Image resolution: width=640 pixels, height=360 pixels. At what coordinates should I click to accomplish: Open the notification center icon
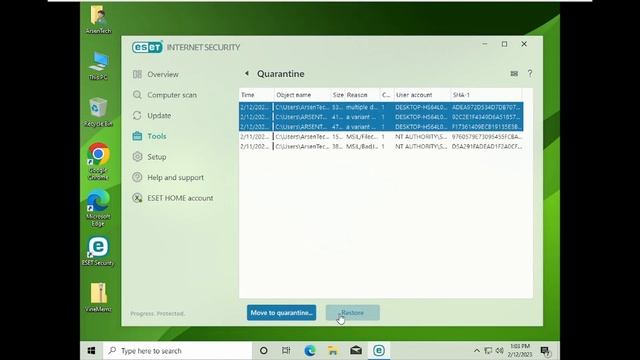[x=546, y=351]
